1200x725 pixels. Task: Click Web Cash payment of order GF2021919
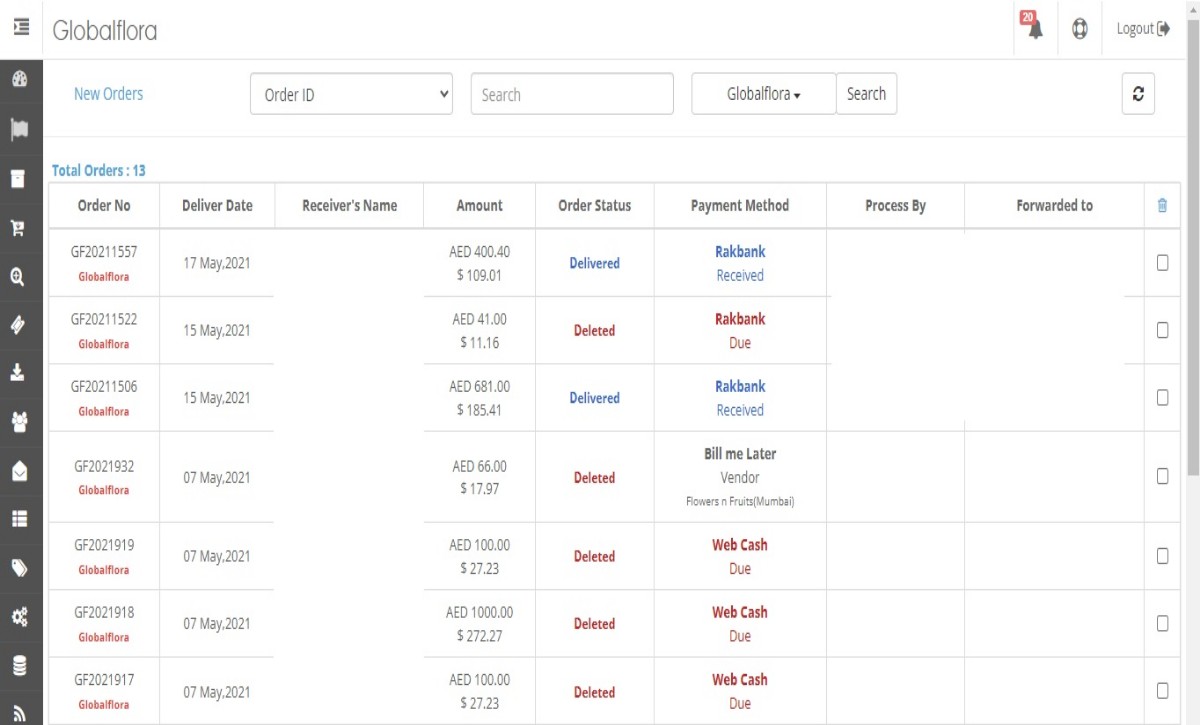point(740,545)
